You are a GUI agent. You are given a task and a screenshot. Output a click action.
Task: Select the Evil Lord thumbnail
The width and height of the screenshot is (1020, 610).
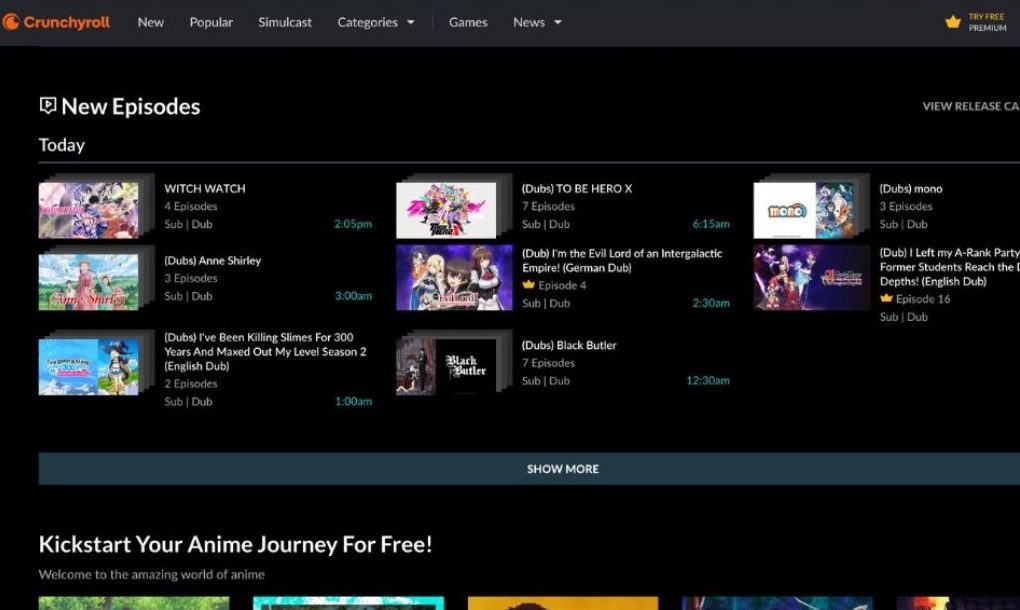tap(454, 278)
